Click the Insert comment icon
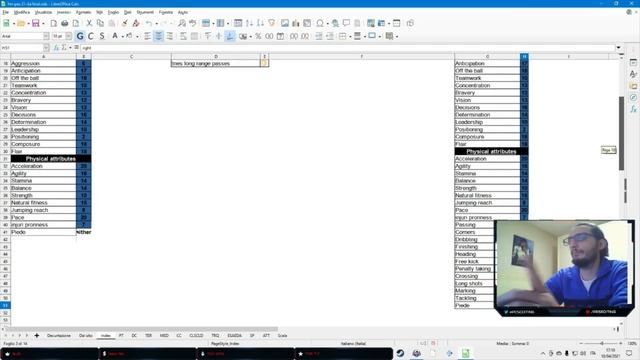640x360 pixels. [x=346, y=23]
